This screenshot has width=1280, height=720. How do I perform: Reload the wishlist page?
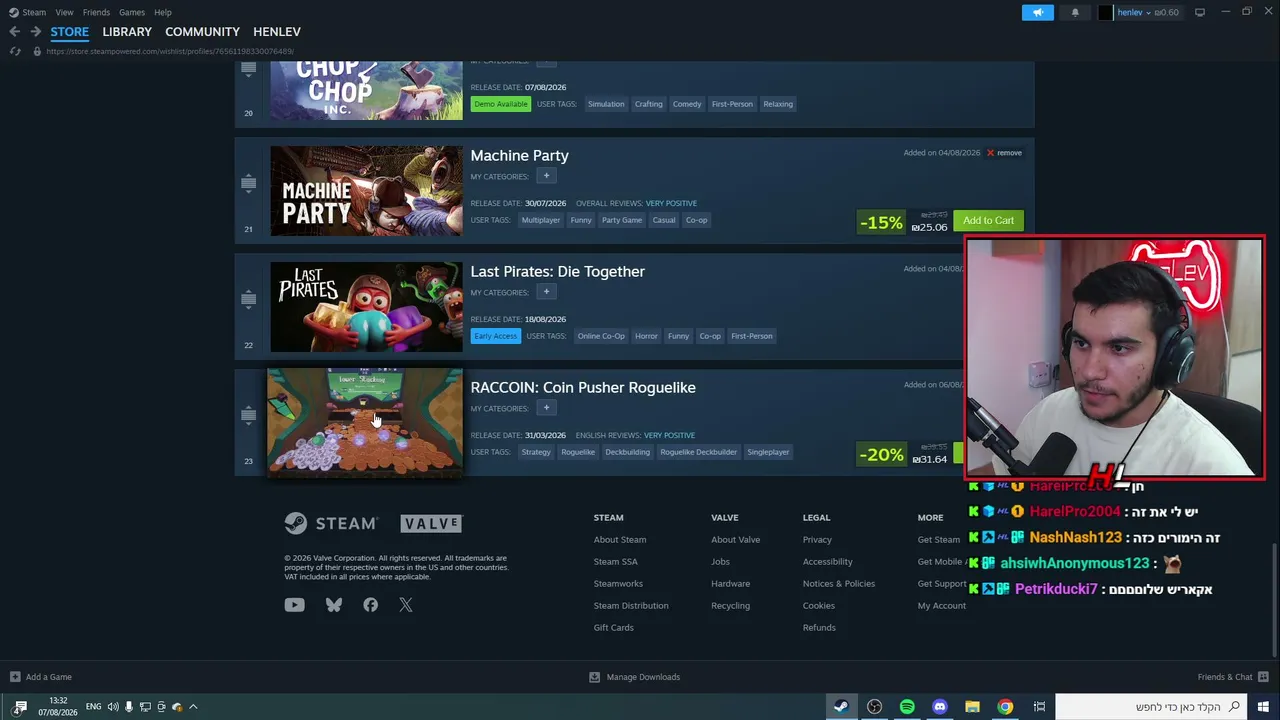[15, 51]
